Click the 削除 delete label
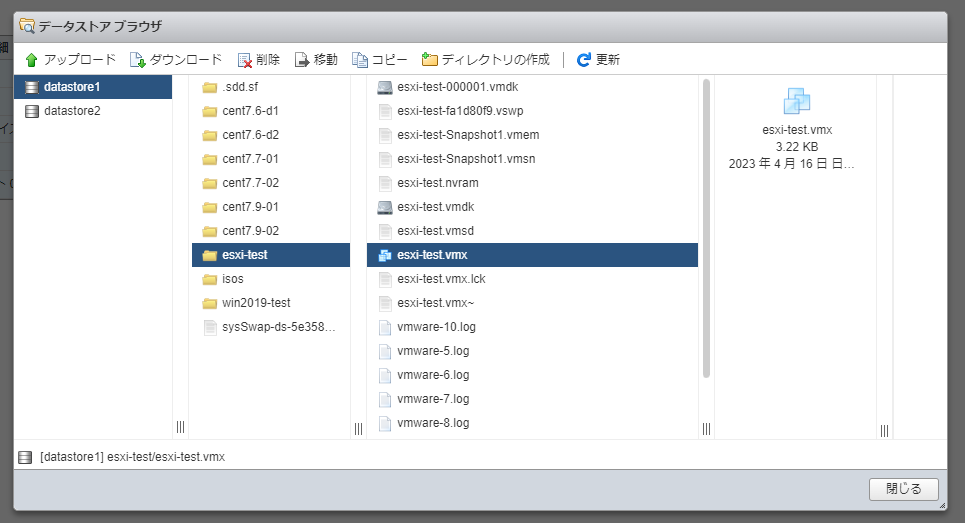Screen dimensions: 965x523 click(268, 60)
